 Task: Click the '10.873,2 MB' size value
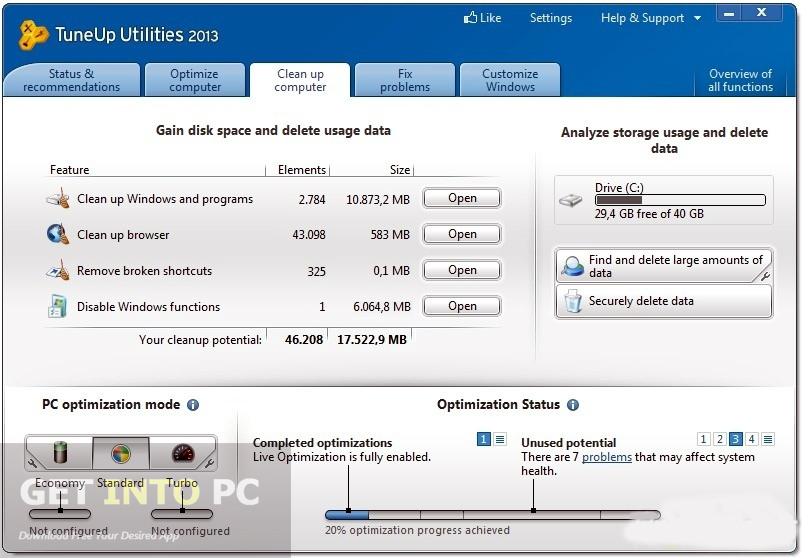coord(378,199)
